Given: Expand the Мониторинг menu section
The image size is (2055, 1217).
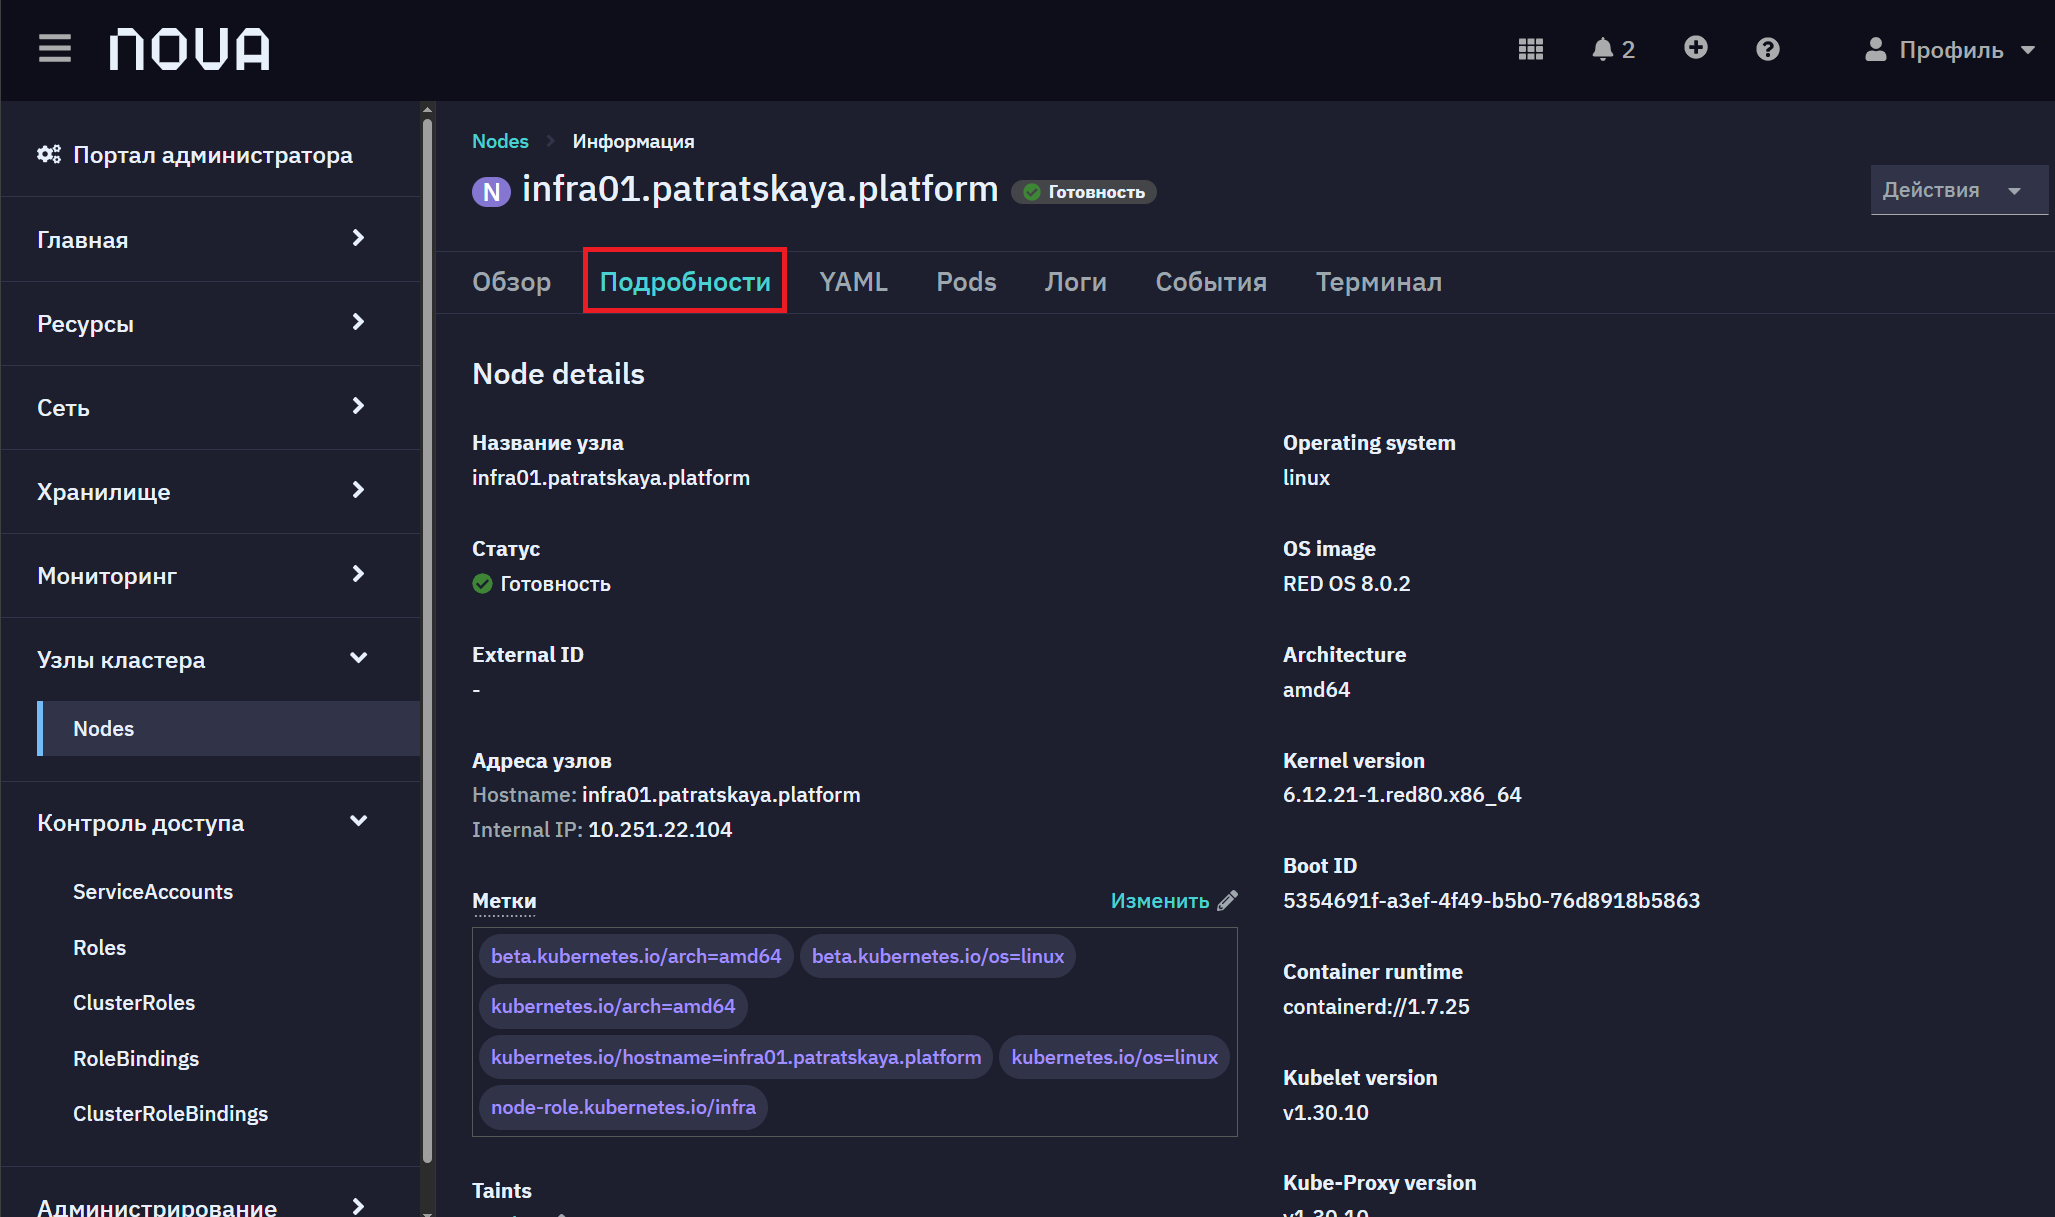Looking at the screenshot, I should pyautogui.click(x=210, y=575).
